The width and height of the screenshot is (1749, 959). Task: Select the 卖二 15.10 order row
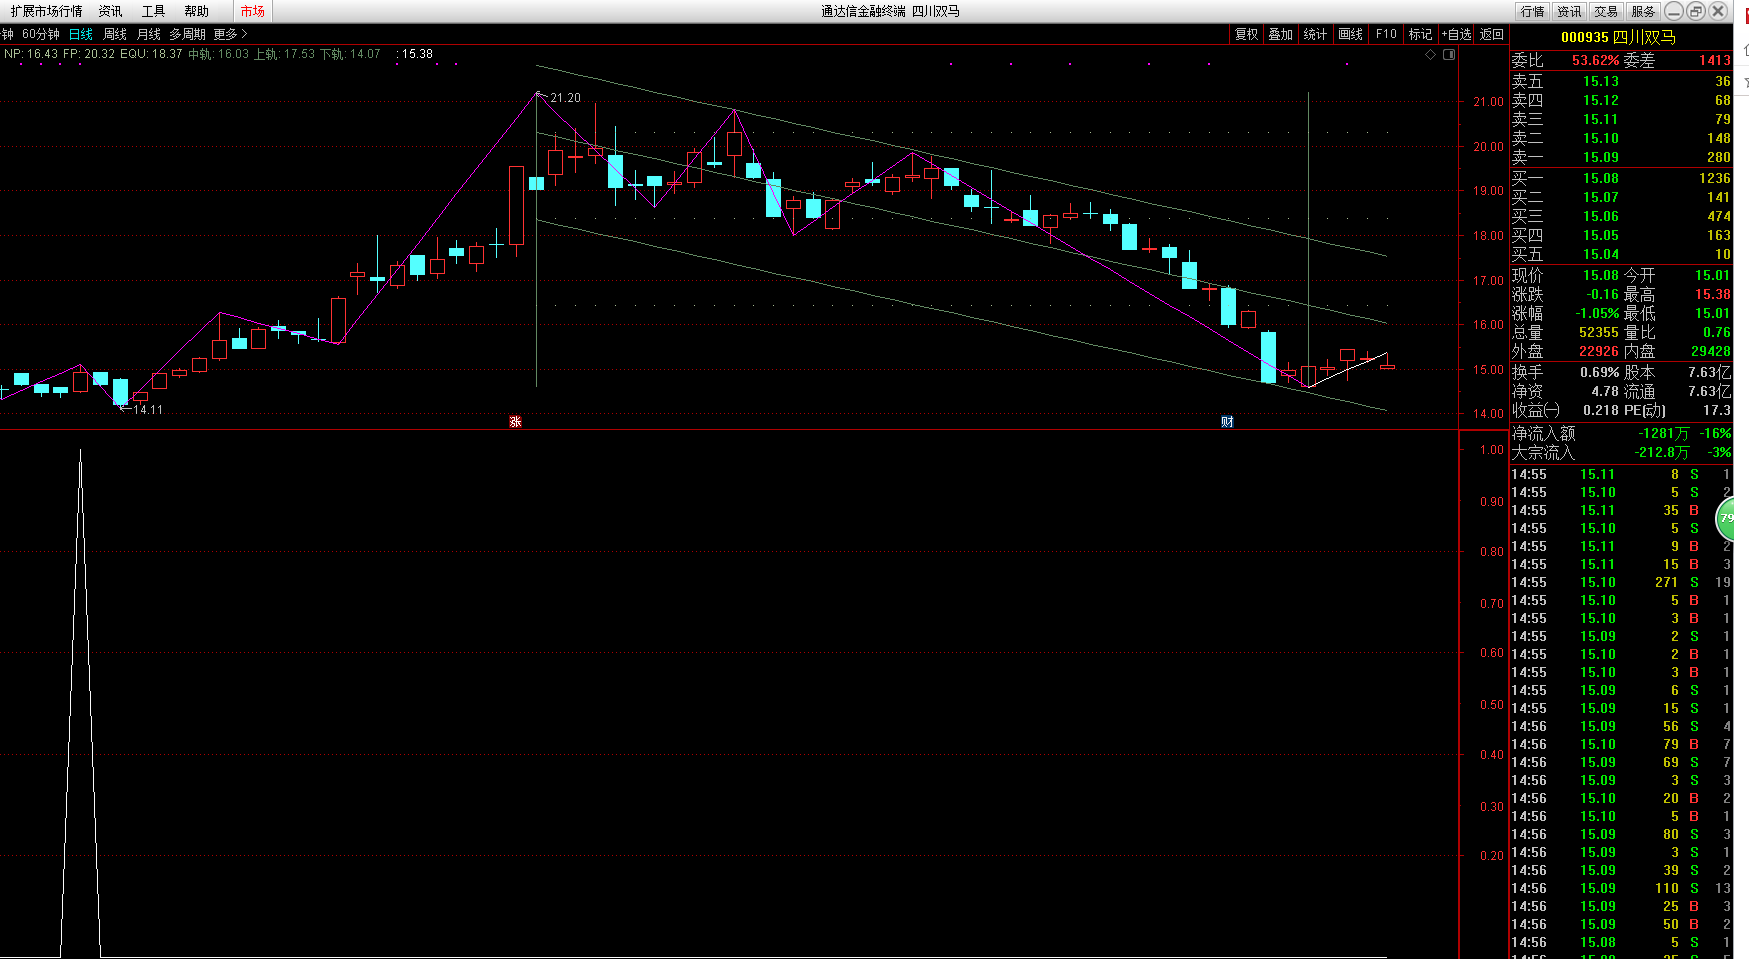pos(1620,138)
